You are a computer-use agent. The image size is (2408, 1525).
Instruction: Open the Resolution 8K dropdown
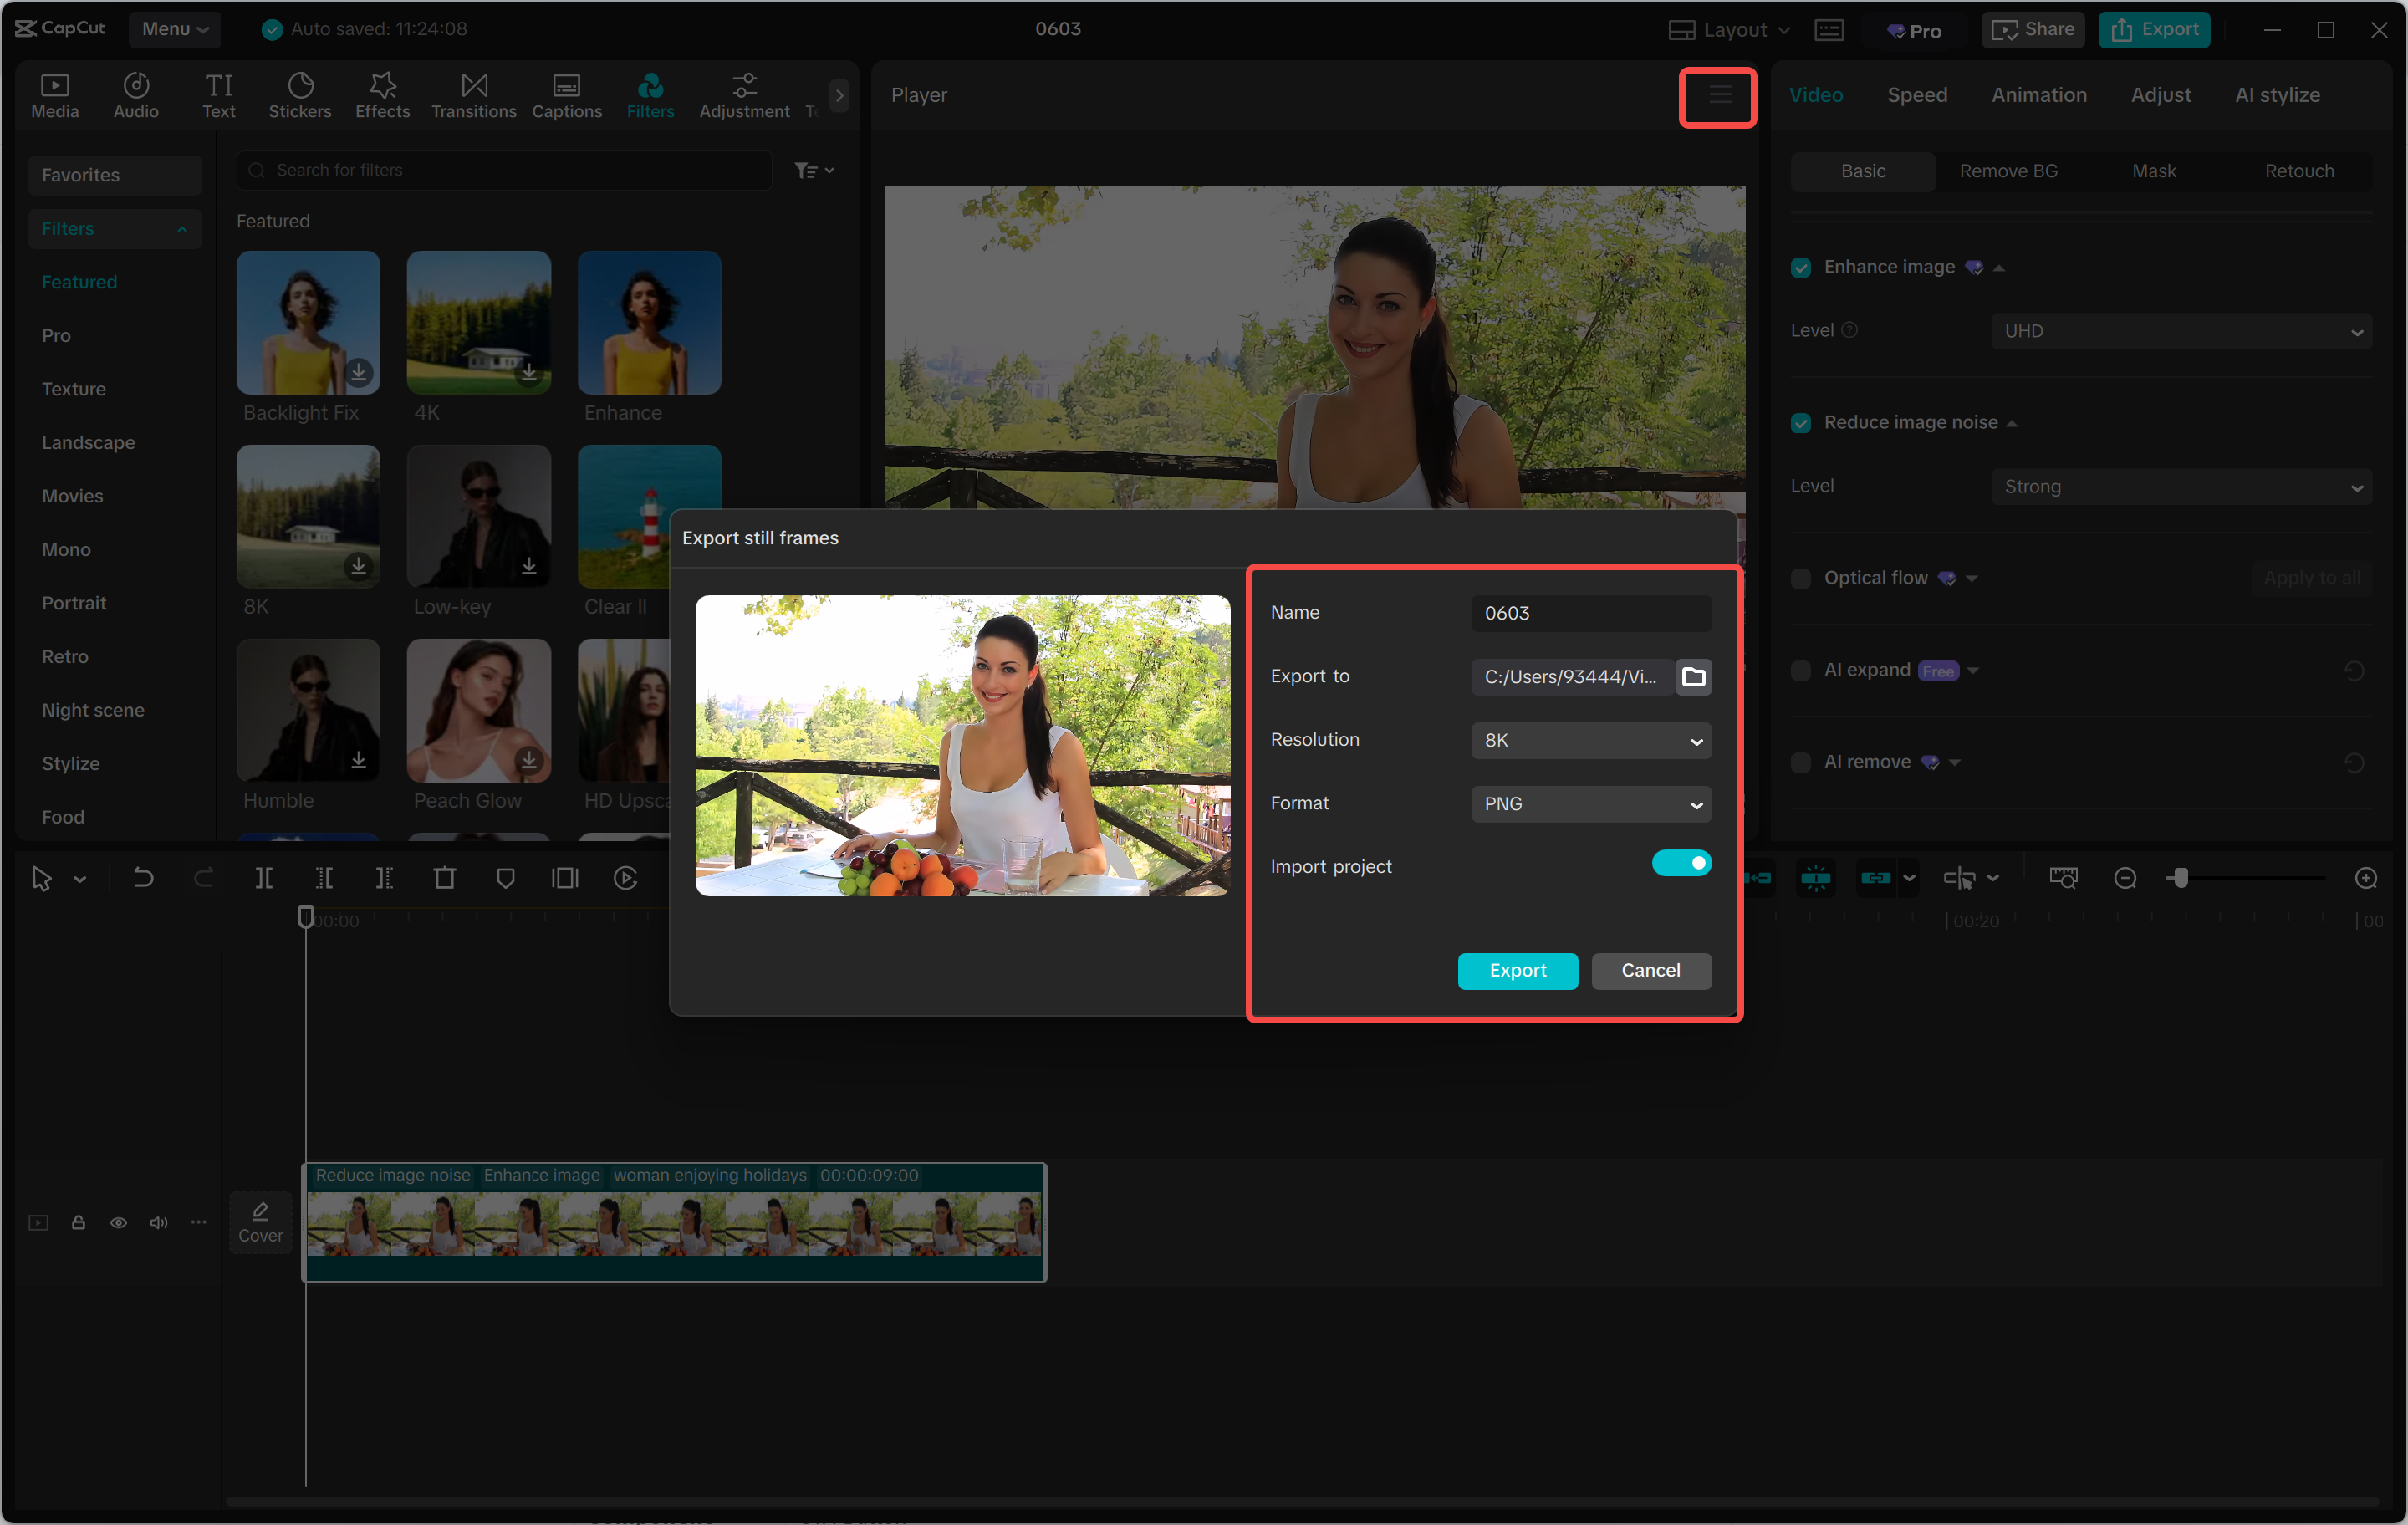pos(1590,740)
